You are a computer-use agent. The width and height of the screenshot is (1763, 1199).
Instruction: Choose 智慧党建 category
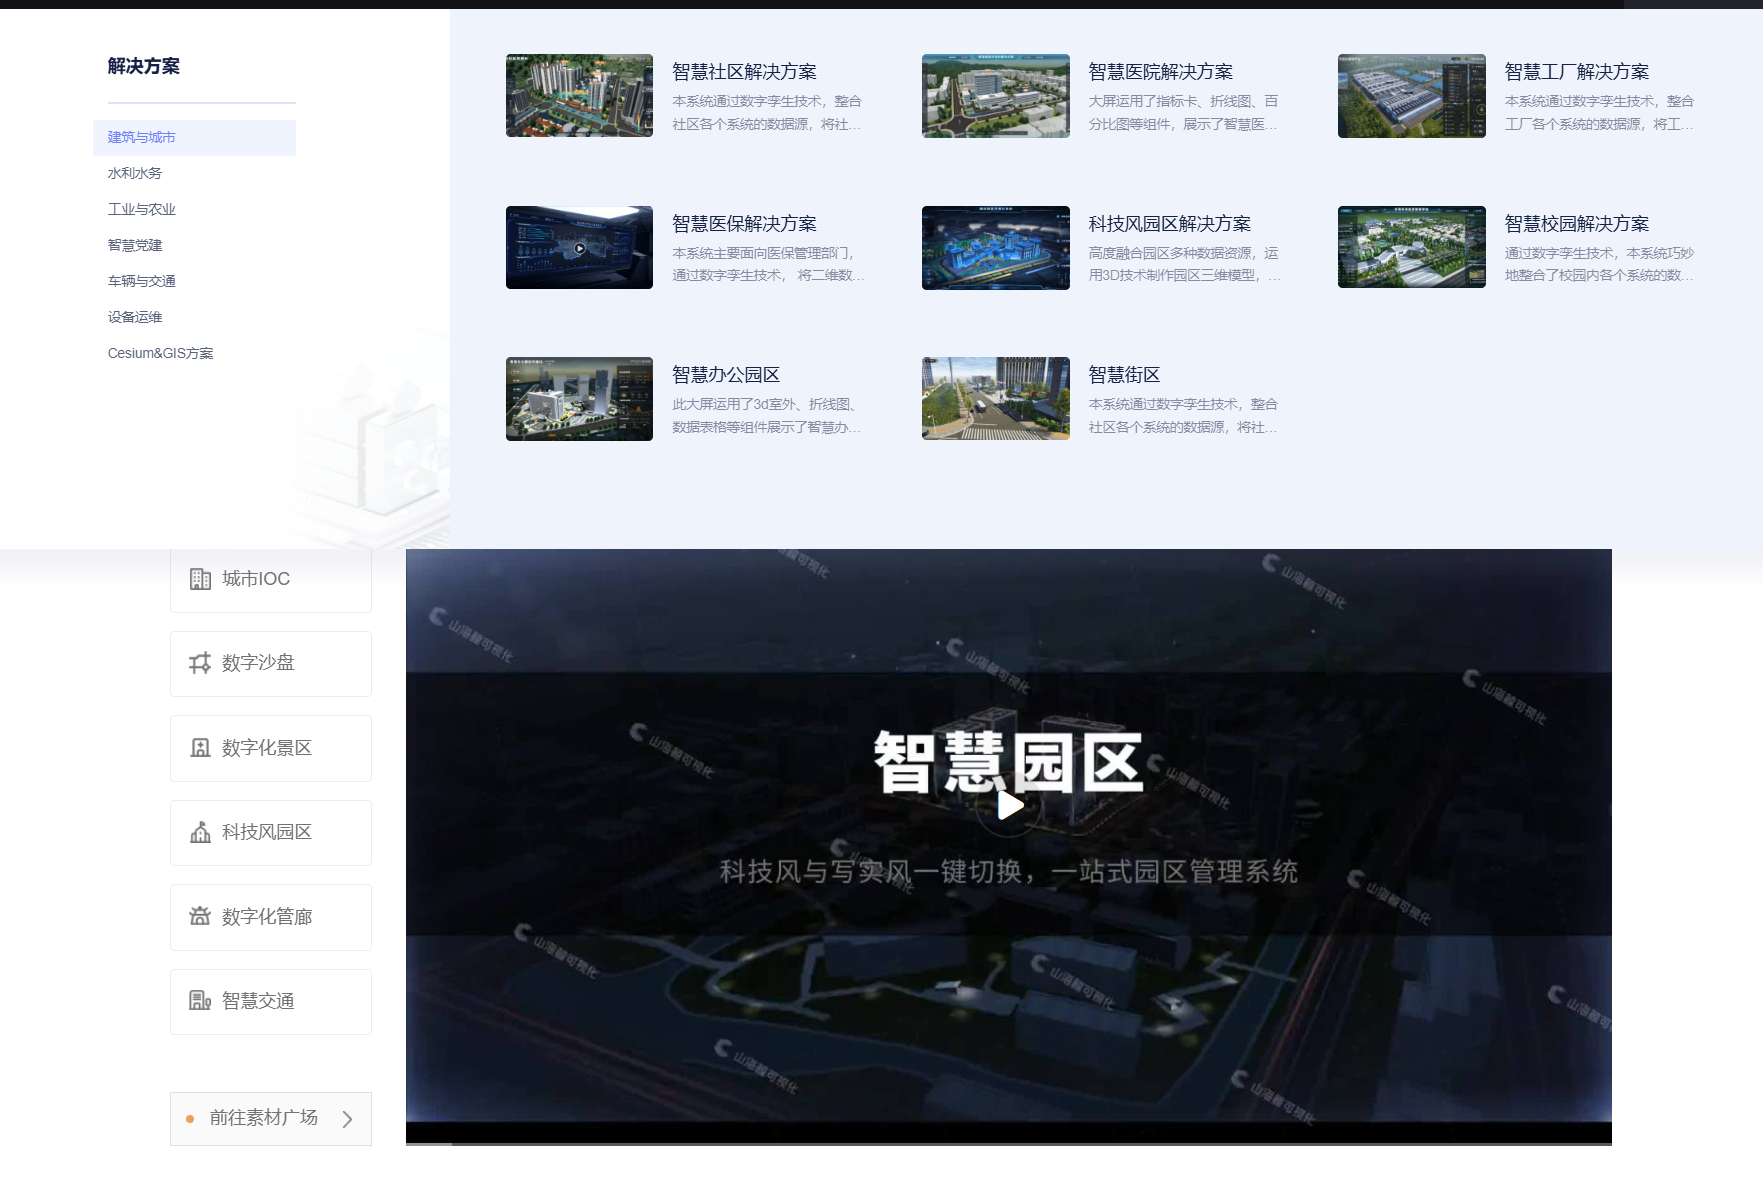point(135,245)
